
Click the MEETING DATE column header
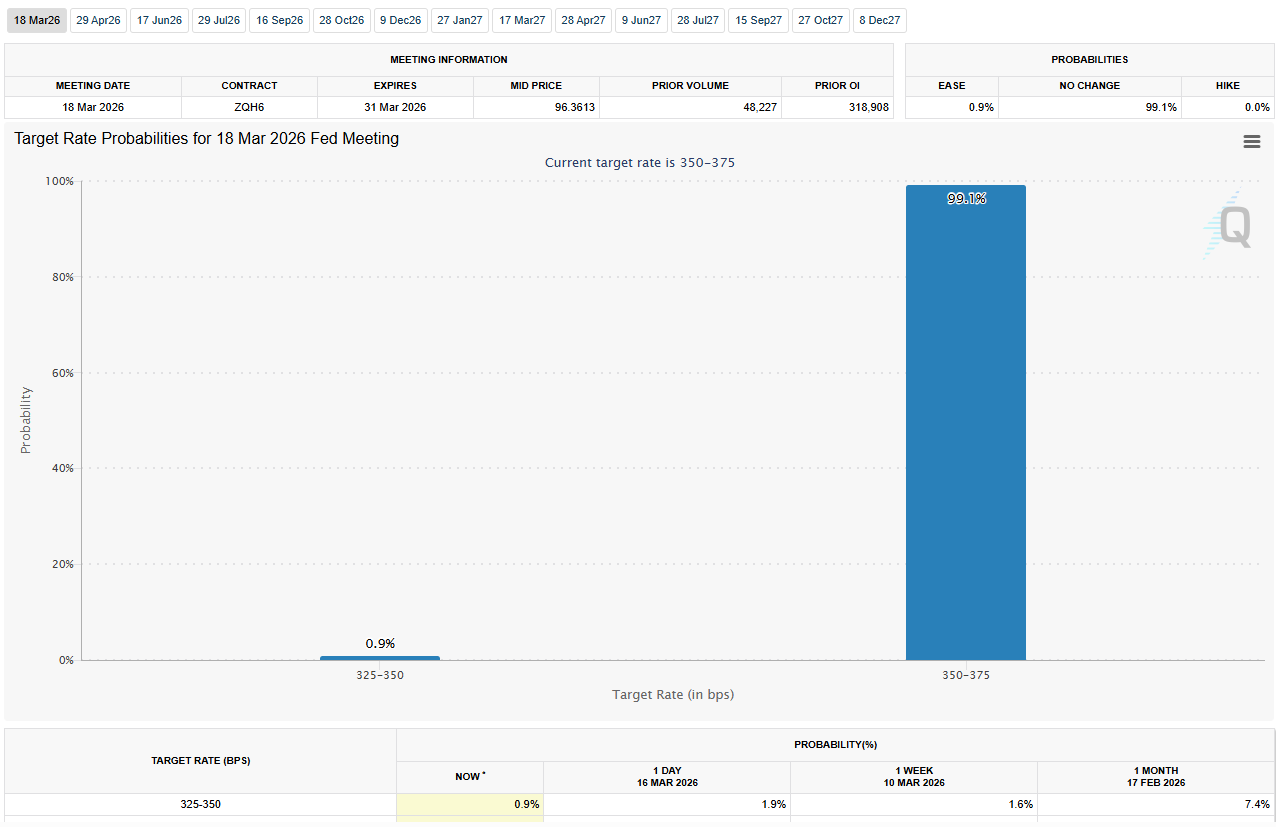[93, 86]
